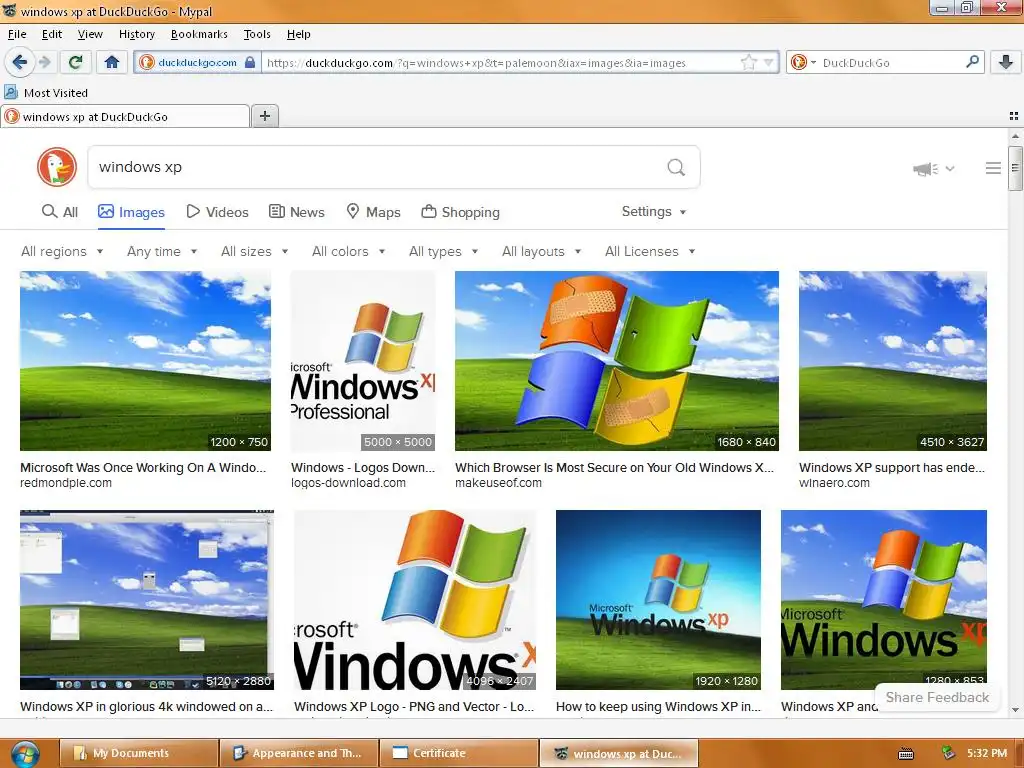Viewport: 1024px width, 768px height.
Task: Click the Forward arrow button
Action: (x=45, y=62)
